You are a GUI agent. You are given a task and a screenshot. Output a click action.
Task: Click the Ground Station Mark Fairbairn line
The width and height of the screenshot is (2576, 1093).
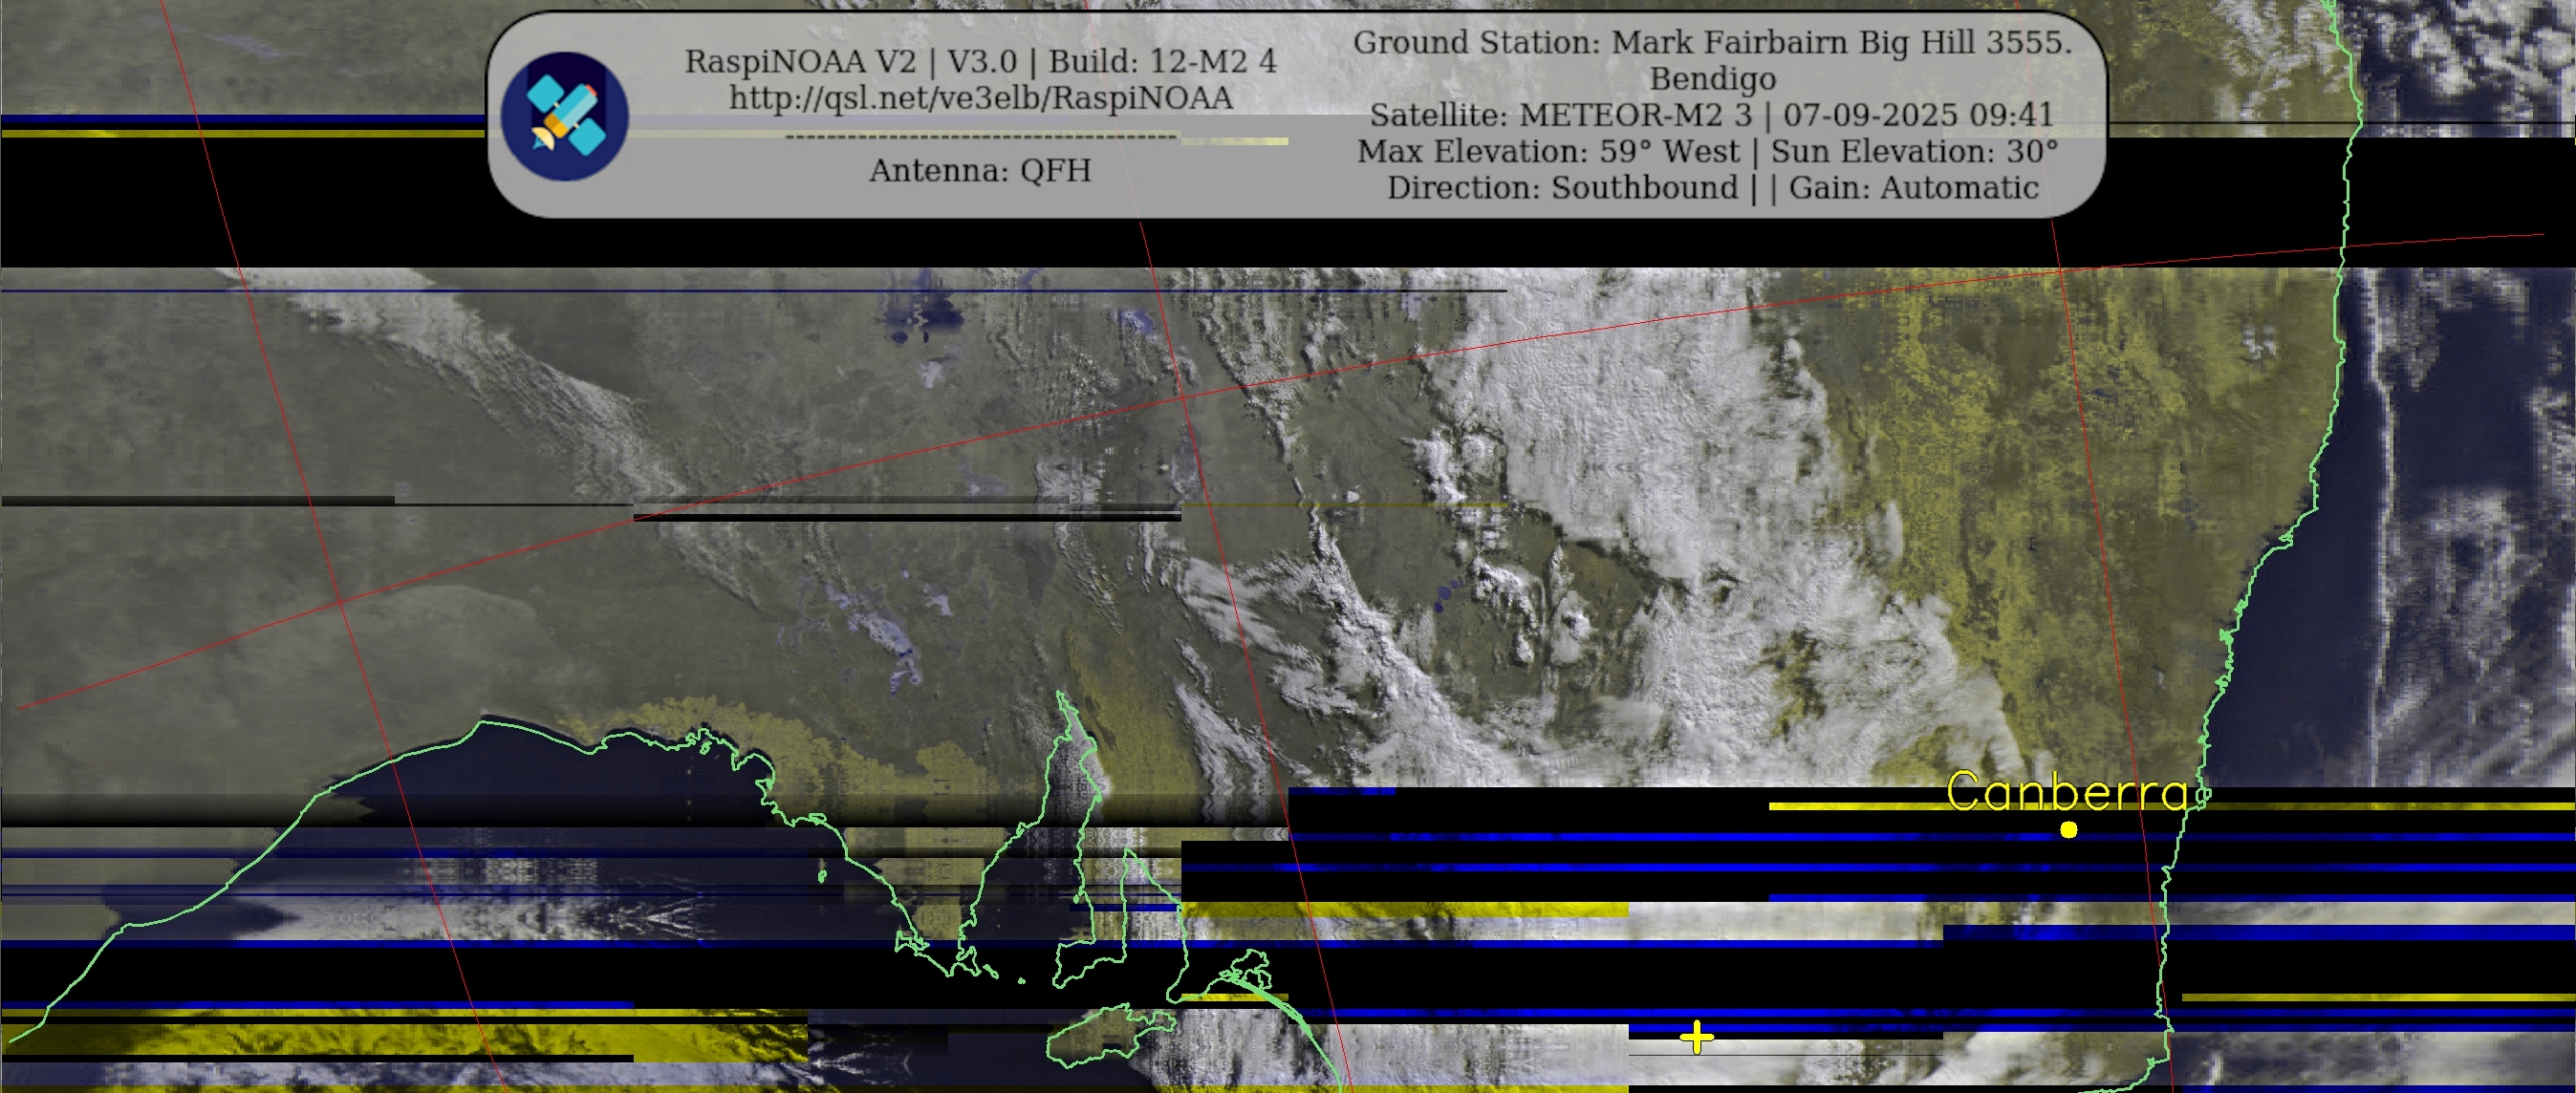tap(1712, 42)
